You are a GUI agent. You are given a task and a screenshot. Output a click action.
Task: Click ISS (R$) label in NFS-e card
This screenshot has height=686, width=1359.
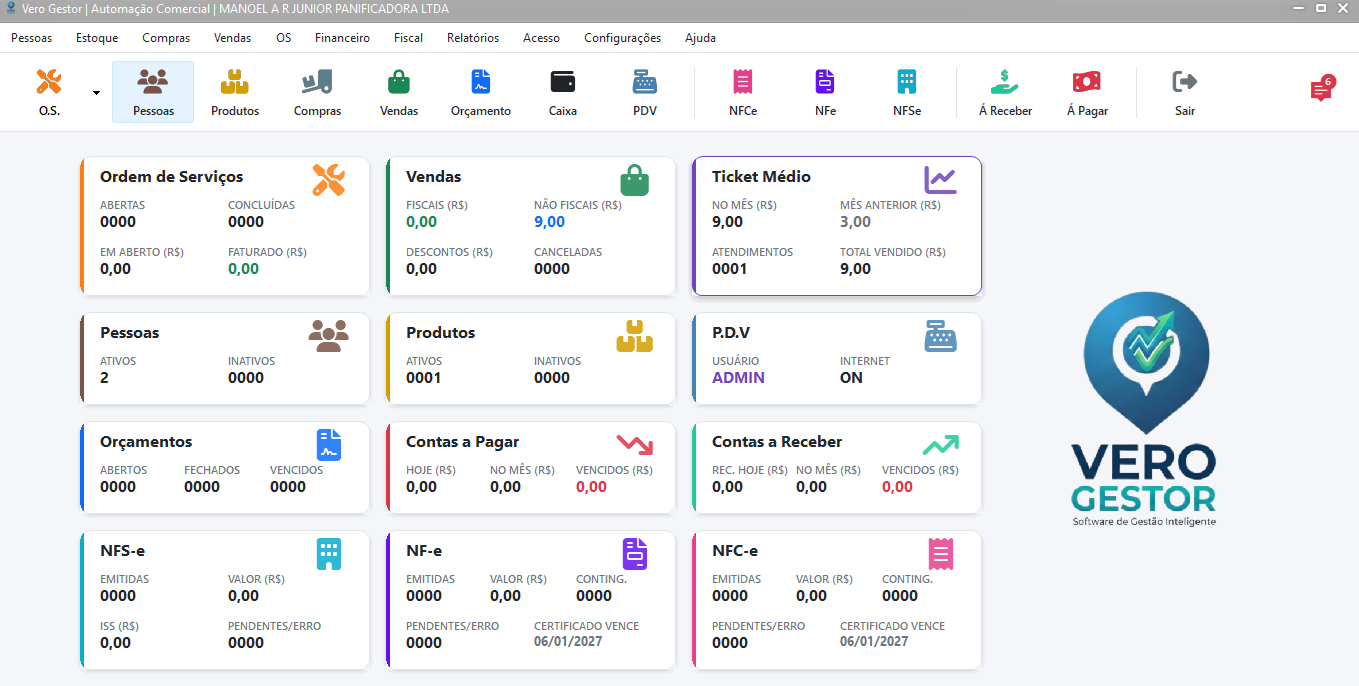(x=119, y=626)
